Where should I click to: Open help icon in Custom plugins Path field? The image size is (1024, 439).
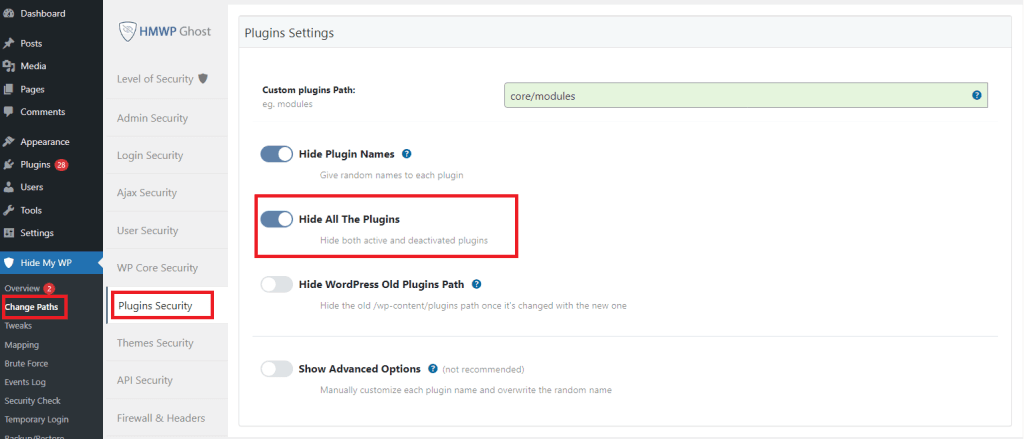pos(976,95)
